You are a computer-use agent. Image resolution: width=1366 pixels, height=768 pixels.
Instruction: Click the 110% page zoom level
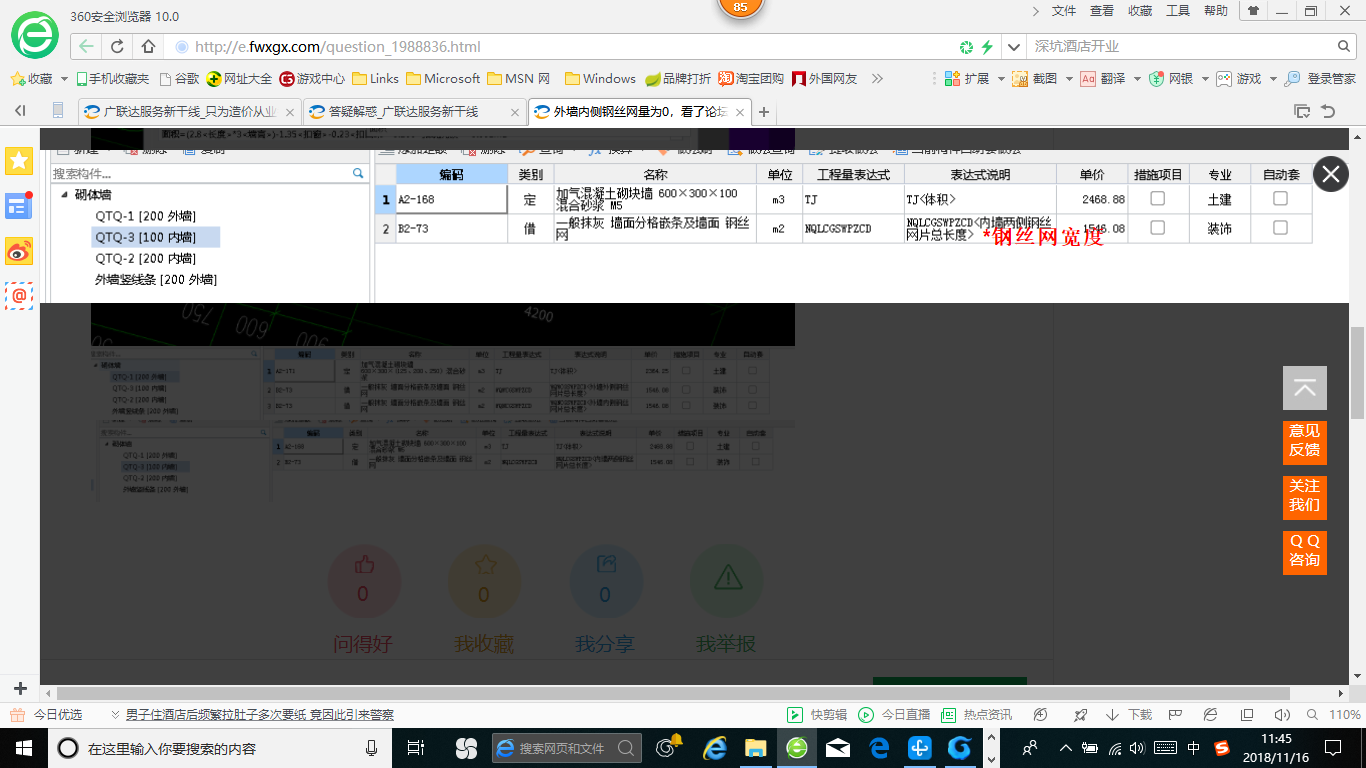tap(1345, 715)
